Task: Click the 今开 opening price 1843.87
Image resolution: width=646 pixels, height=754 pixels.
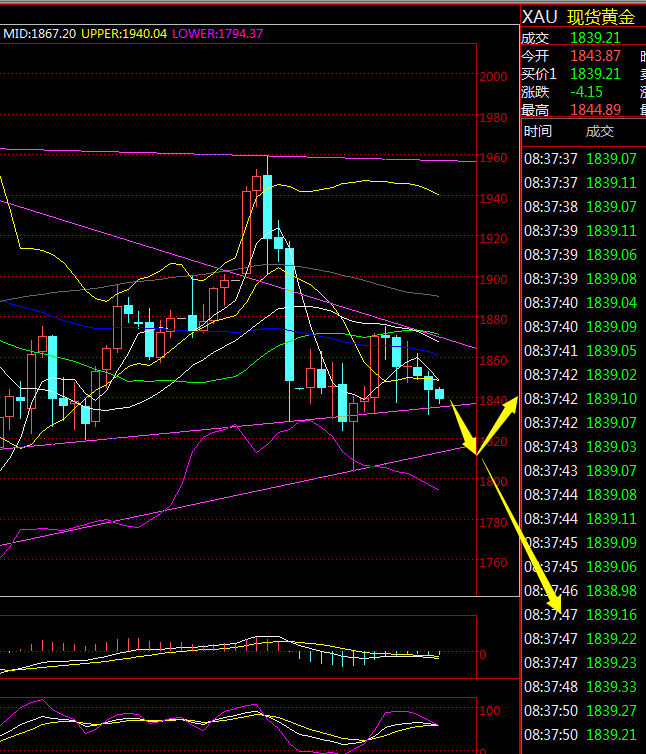Action: 595,56
